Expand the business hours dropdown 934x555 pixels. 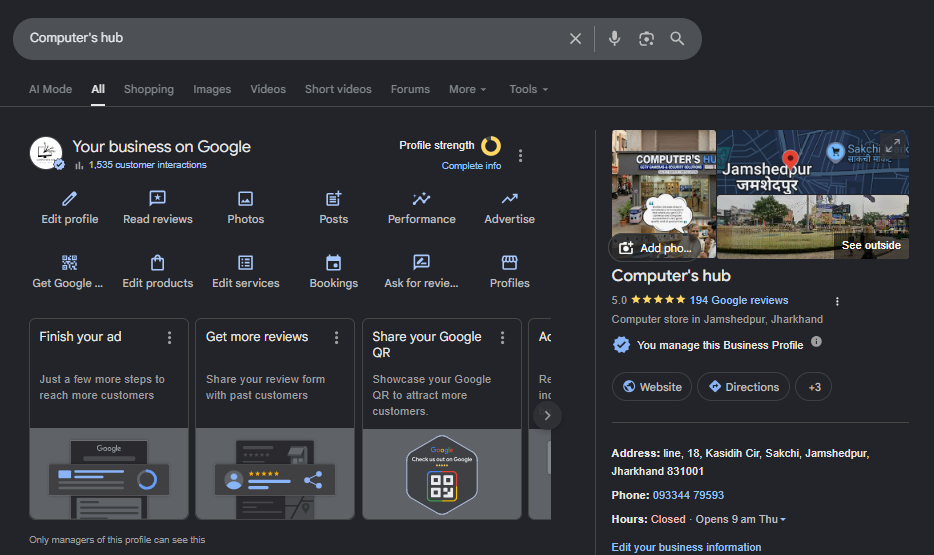(783, 520)
